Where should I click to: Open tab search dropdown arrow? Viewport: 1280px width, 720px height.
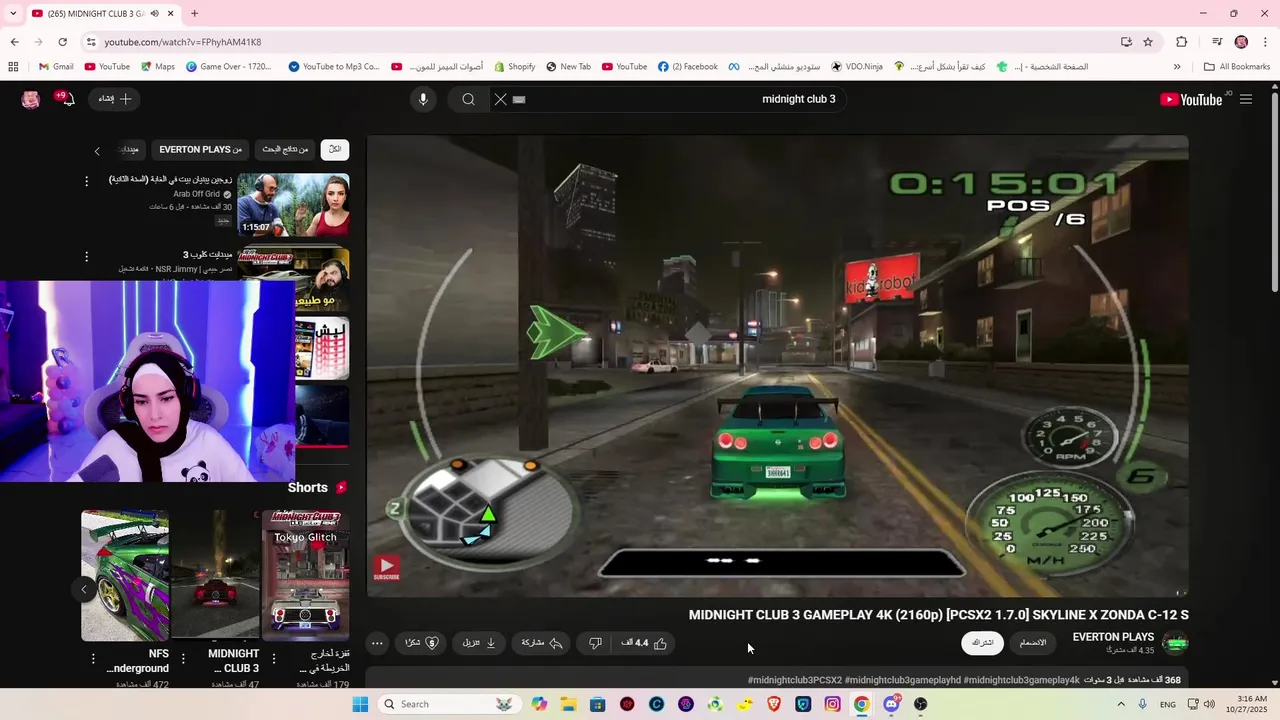[12, 13]
